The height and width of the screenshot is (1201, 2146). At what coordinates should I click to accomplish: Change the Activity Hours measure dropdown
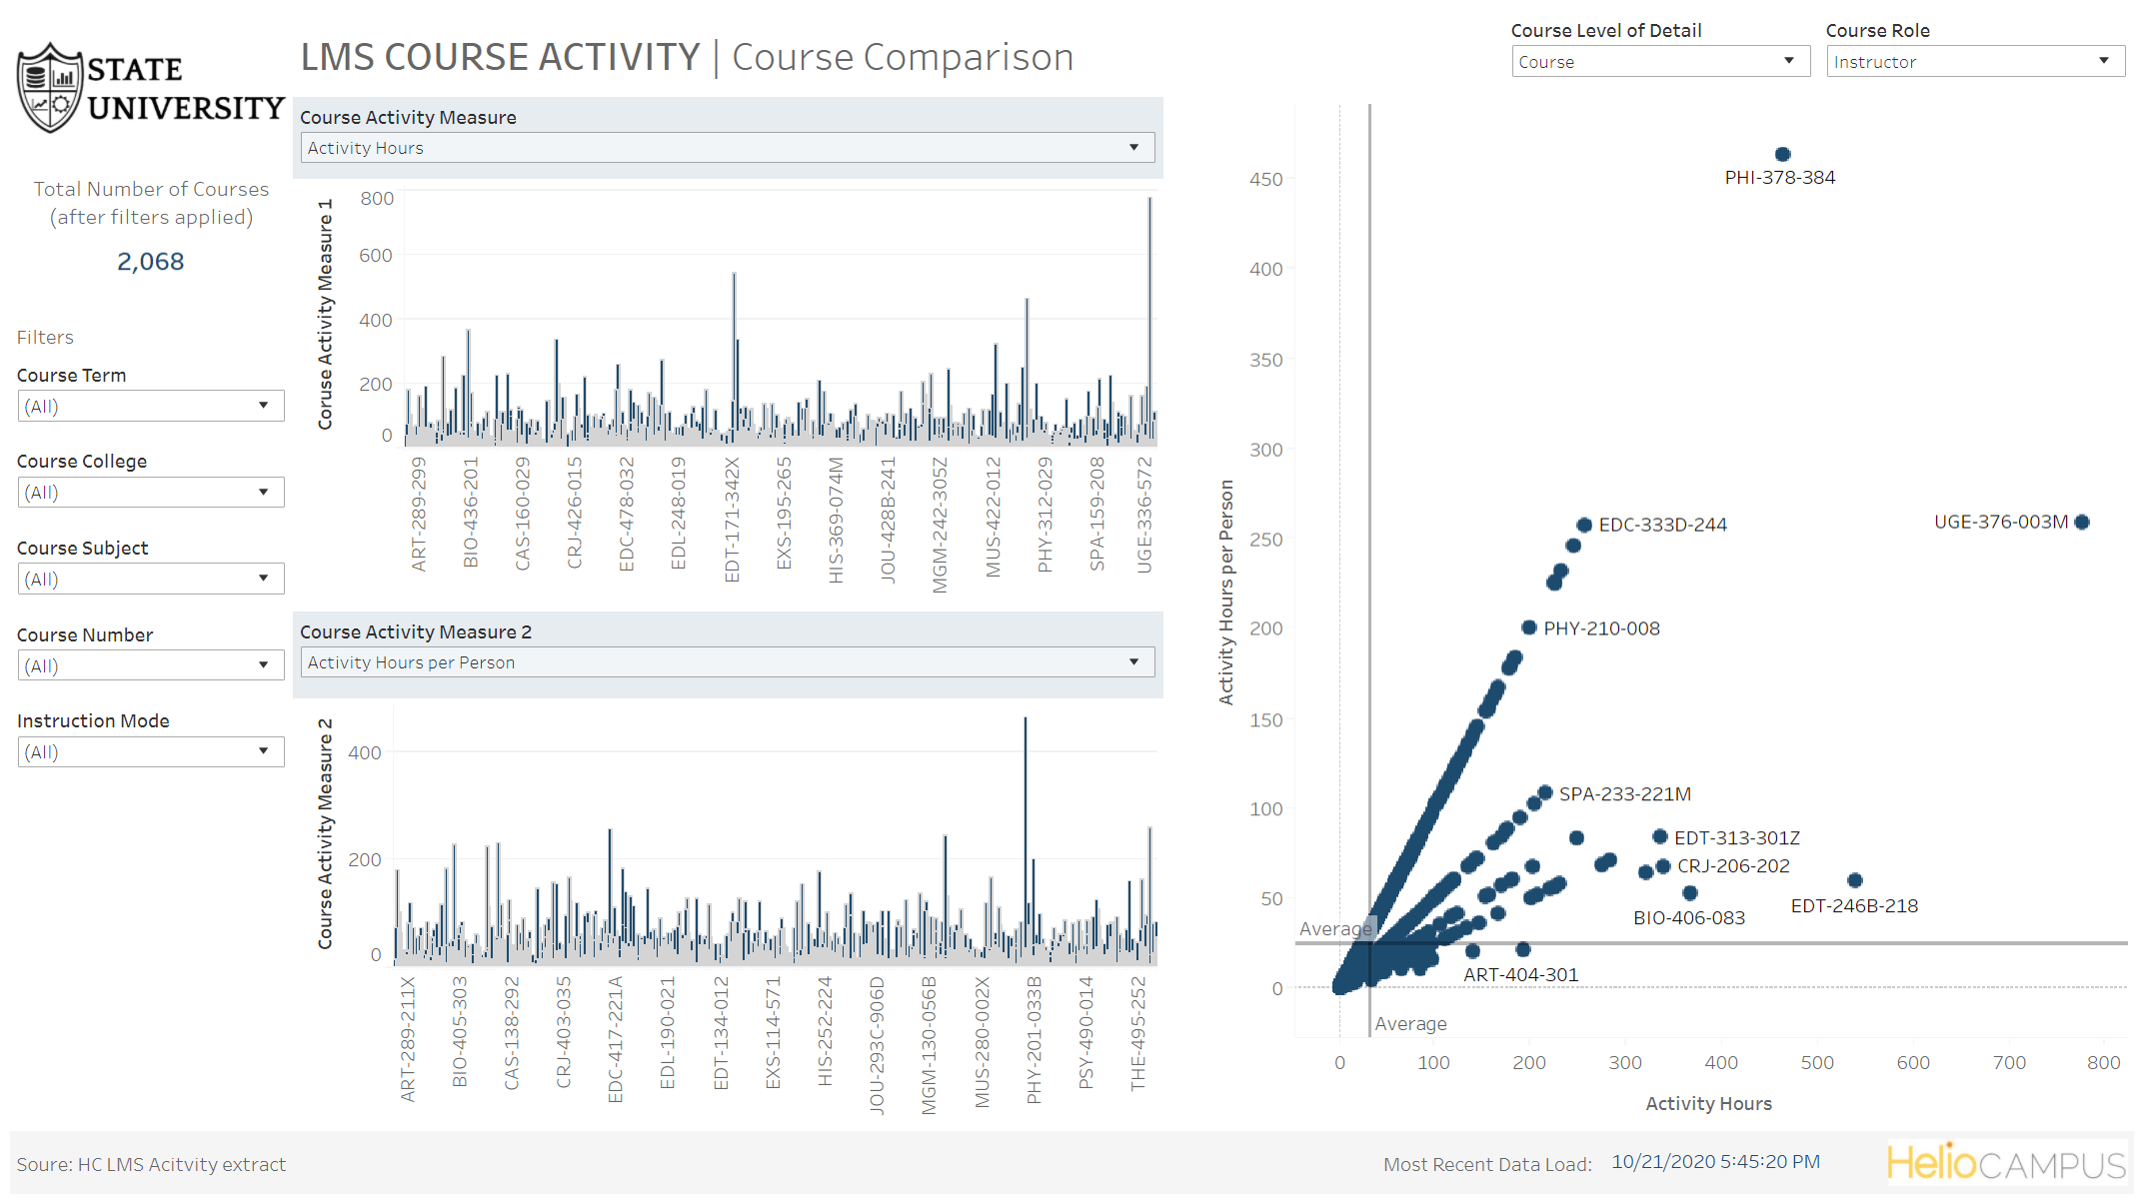click(x=727, y=148)
